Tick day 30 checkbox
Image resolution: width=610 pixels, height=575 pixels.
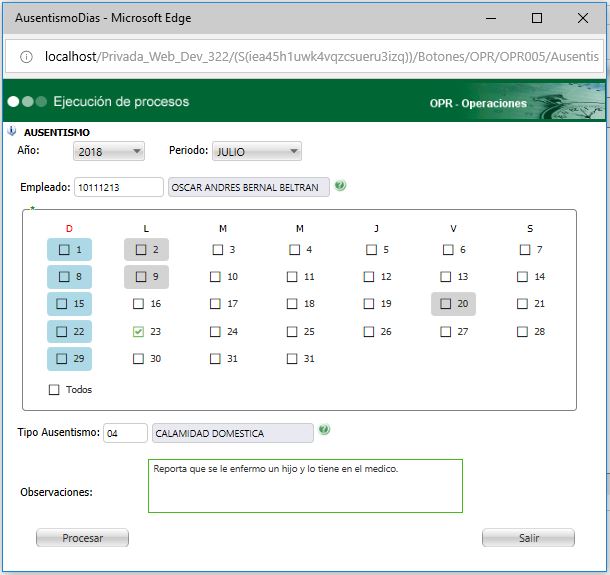point(138,359)
